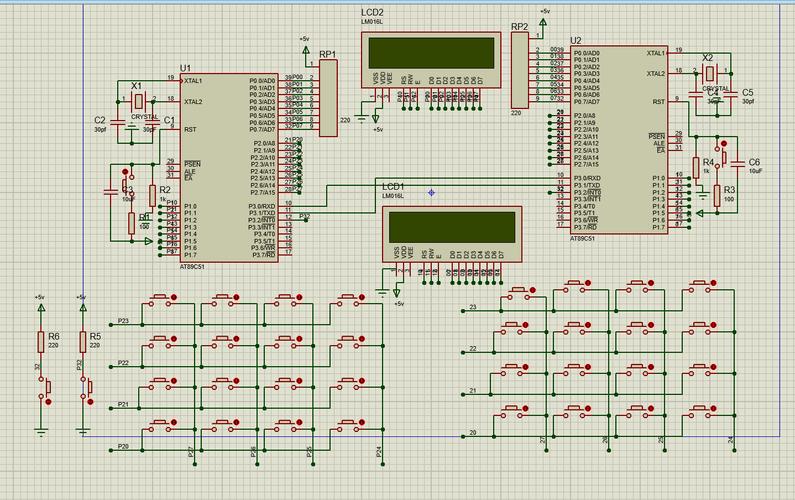Click P3.0/RXD pin label on U2
Image resolution: width=795 pixels, height=500 pixels.
pos(587,178)
